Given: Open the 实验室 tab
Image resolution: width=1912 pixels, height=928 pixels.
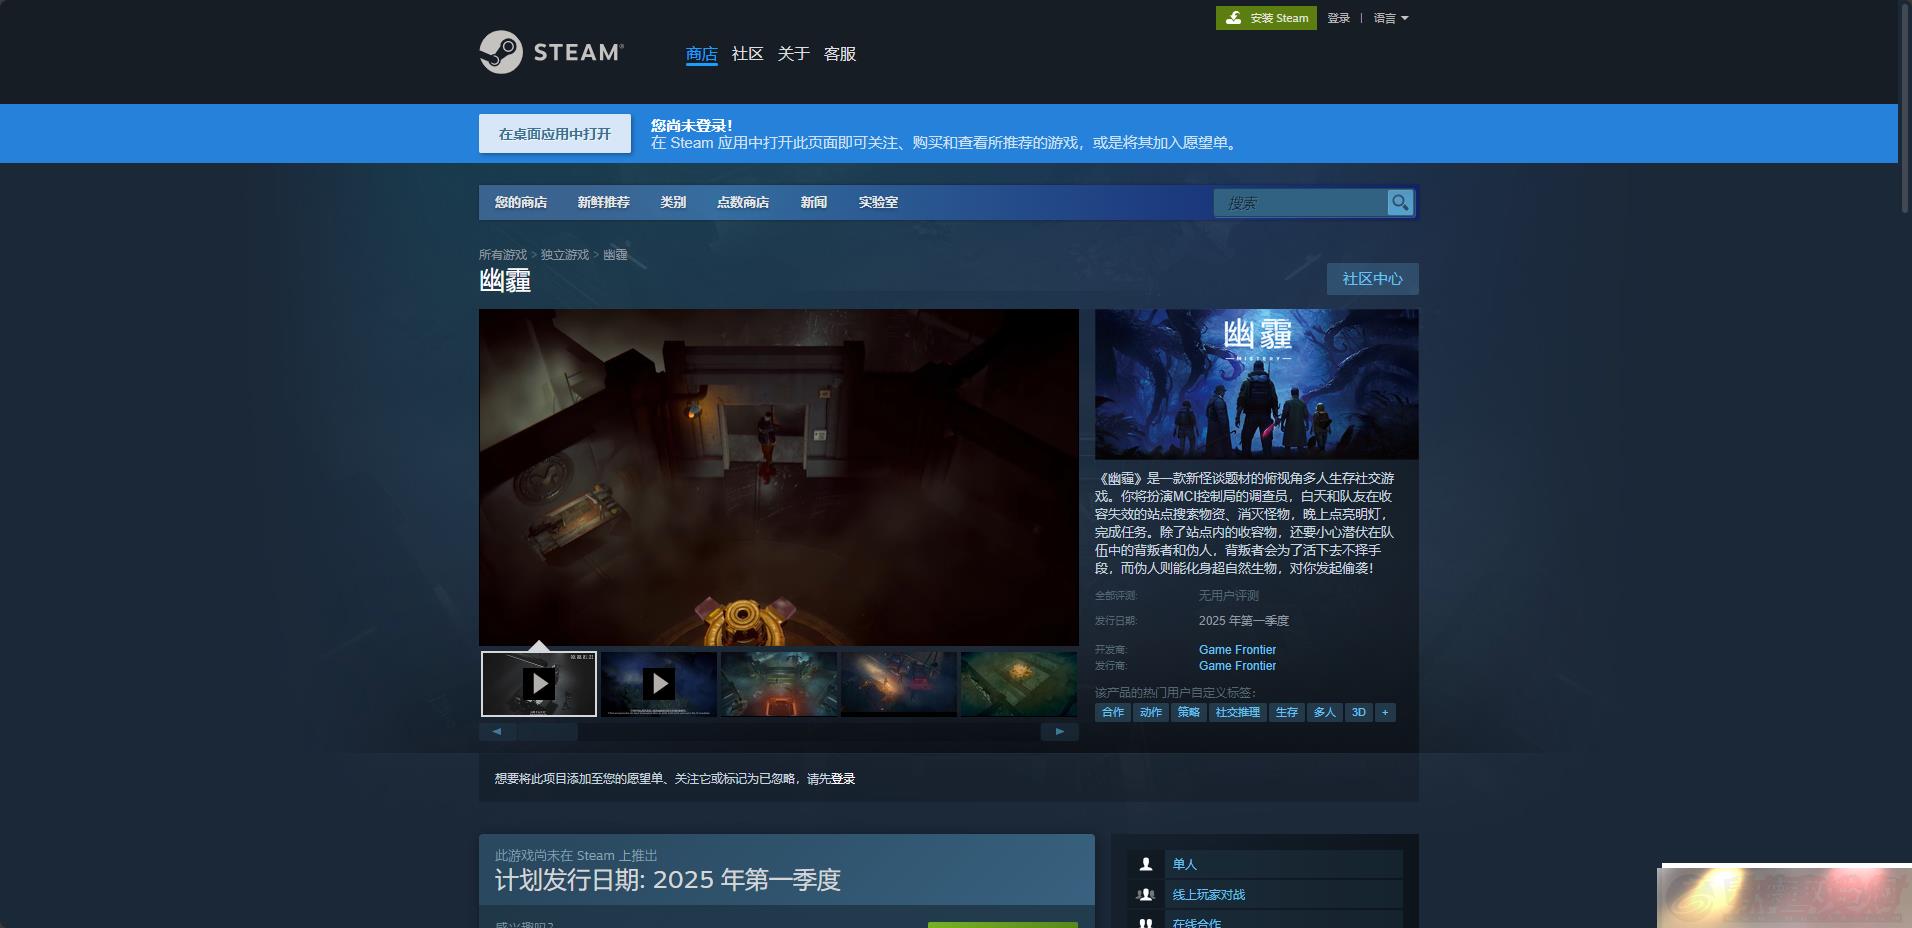Looking at the screenshot, I should 878,202.
